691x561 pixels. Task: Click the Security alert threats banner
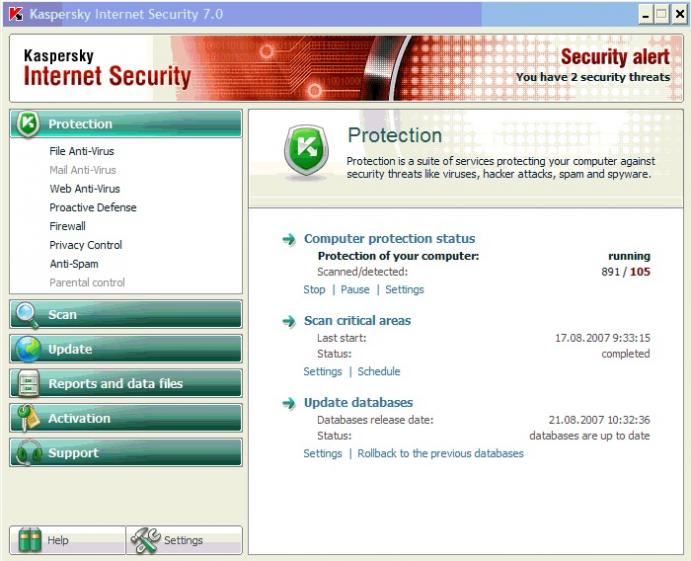[593, 67]
